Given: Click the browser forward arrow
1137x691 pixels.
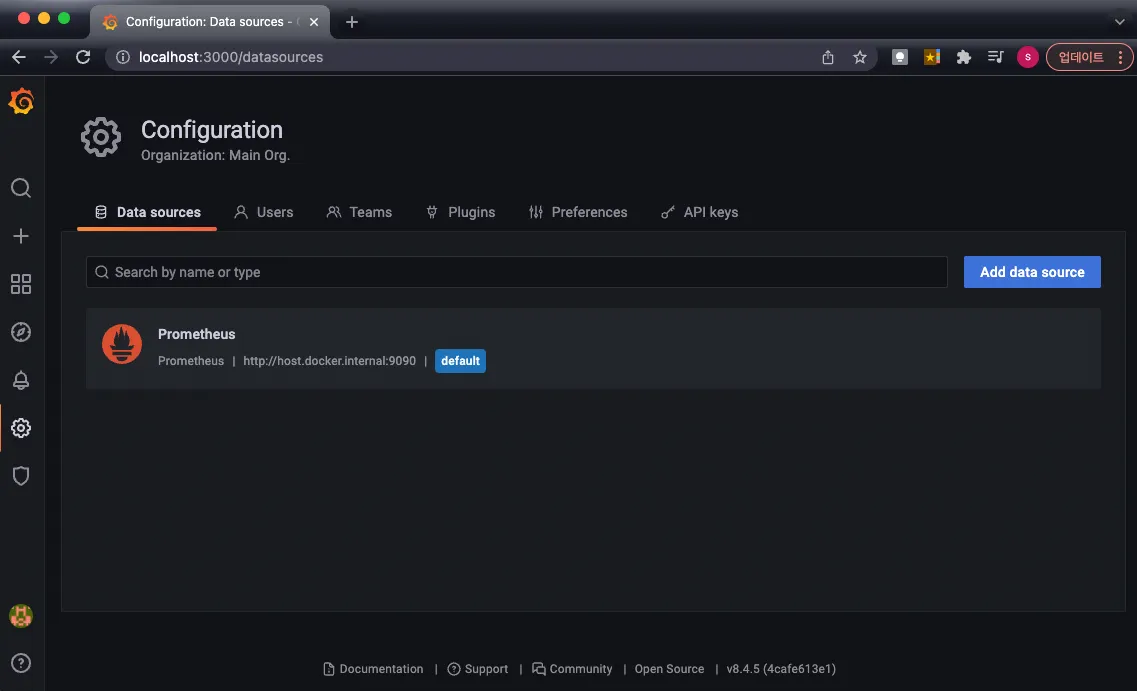Looking at the screenshot, I should [51, 57].
